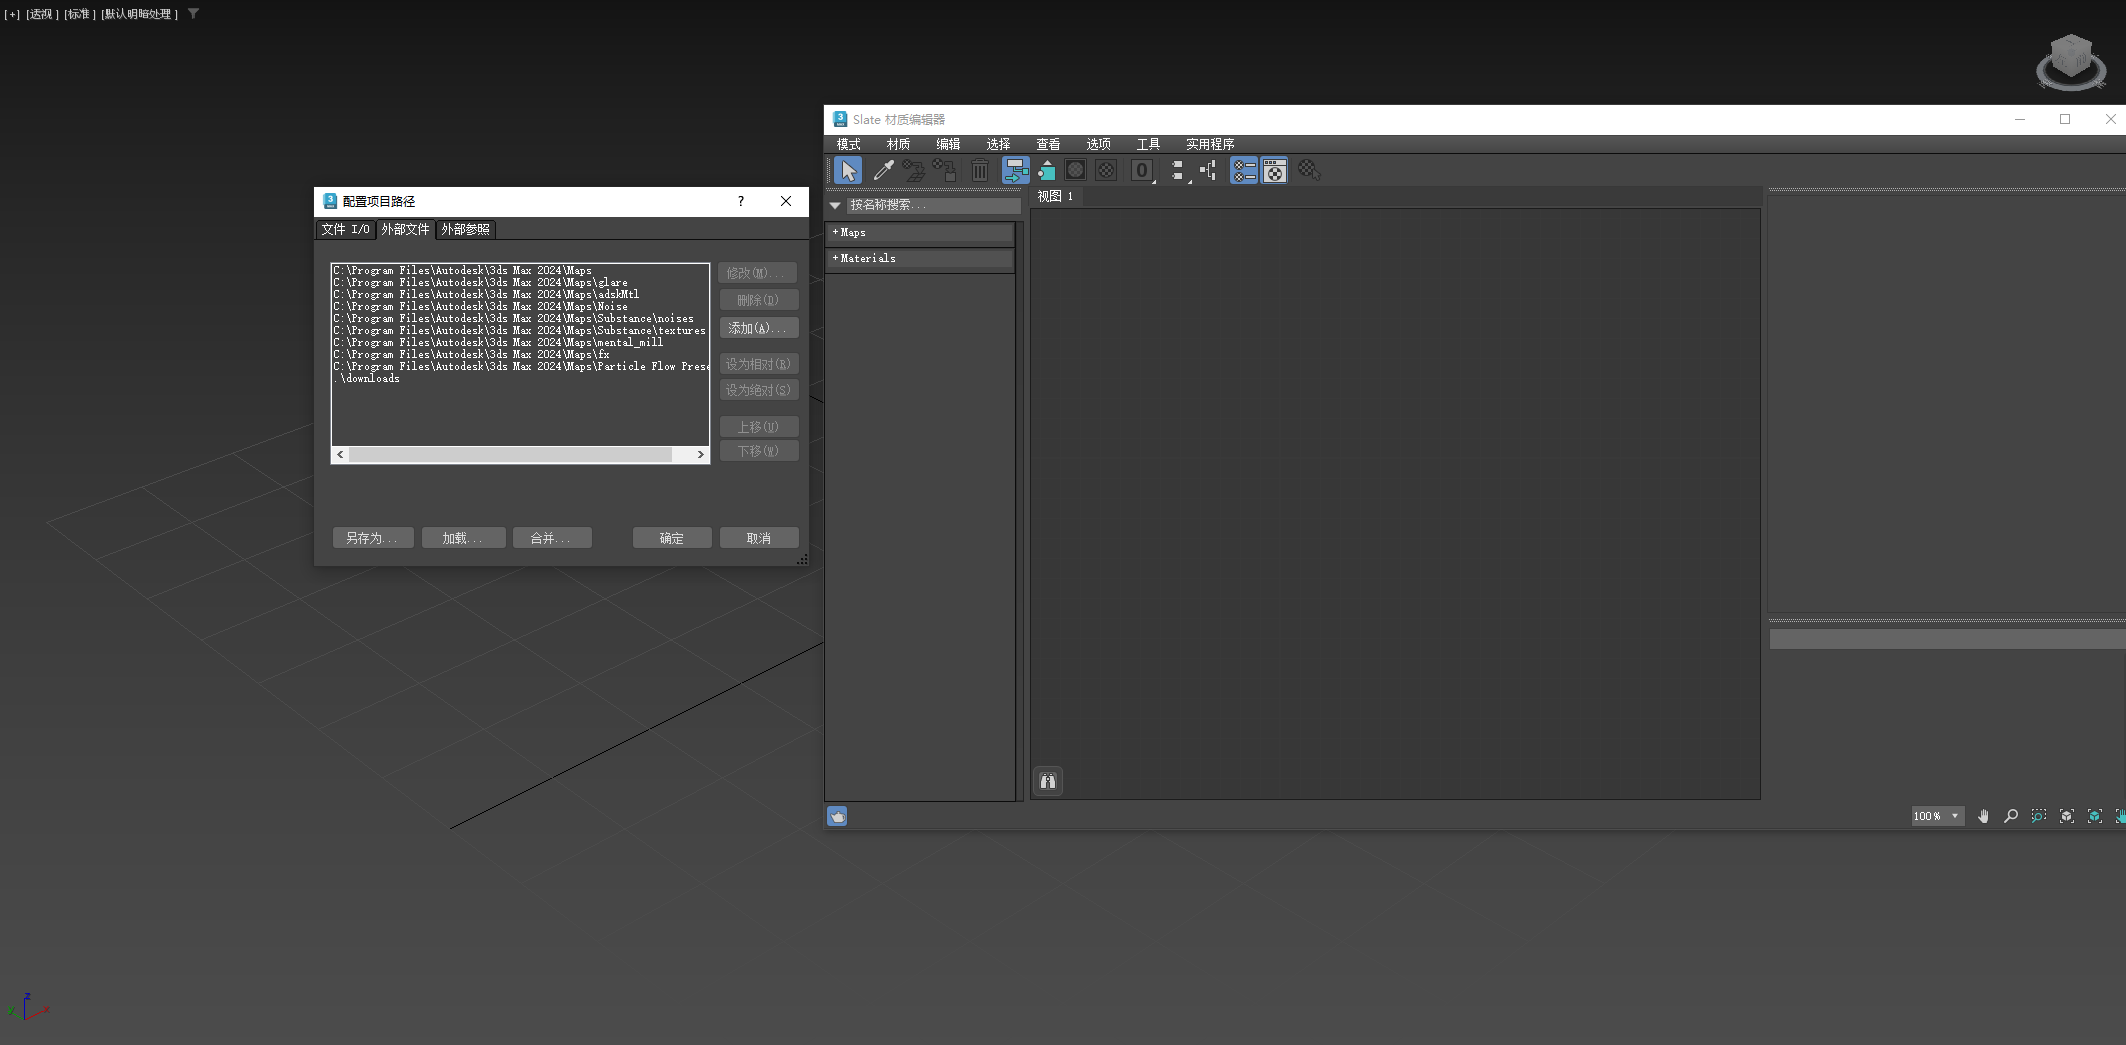Click the path list left scroll arrow

tap(340, 455)
